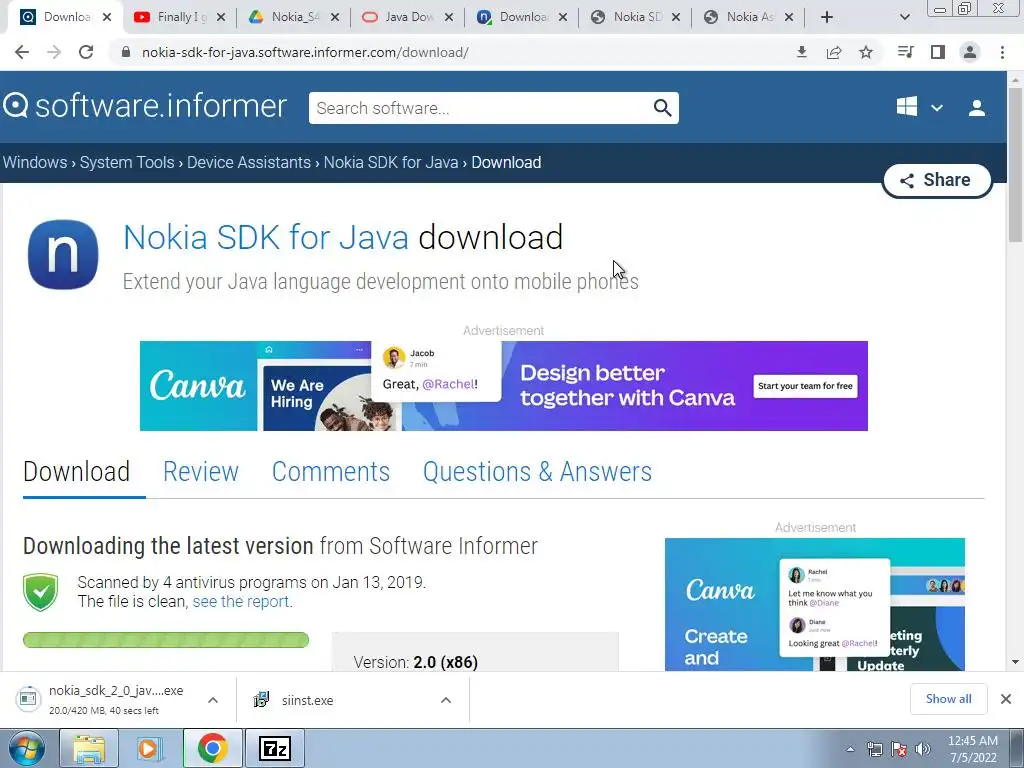Click 'Start your team for free' Canva button

[x=805, y=386]
